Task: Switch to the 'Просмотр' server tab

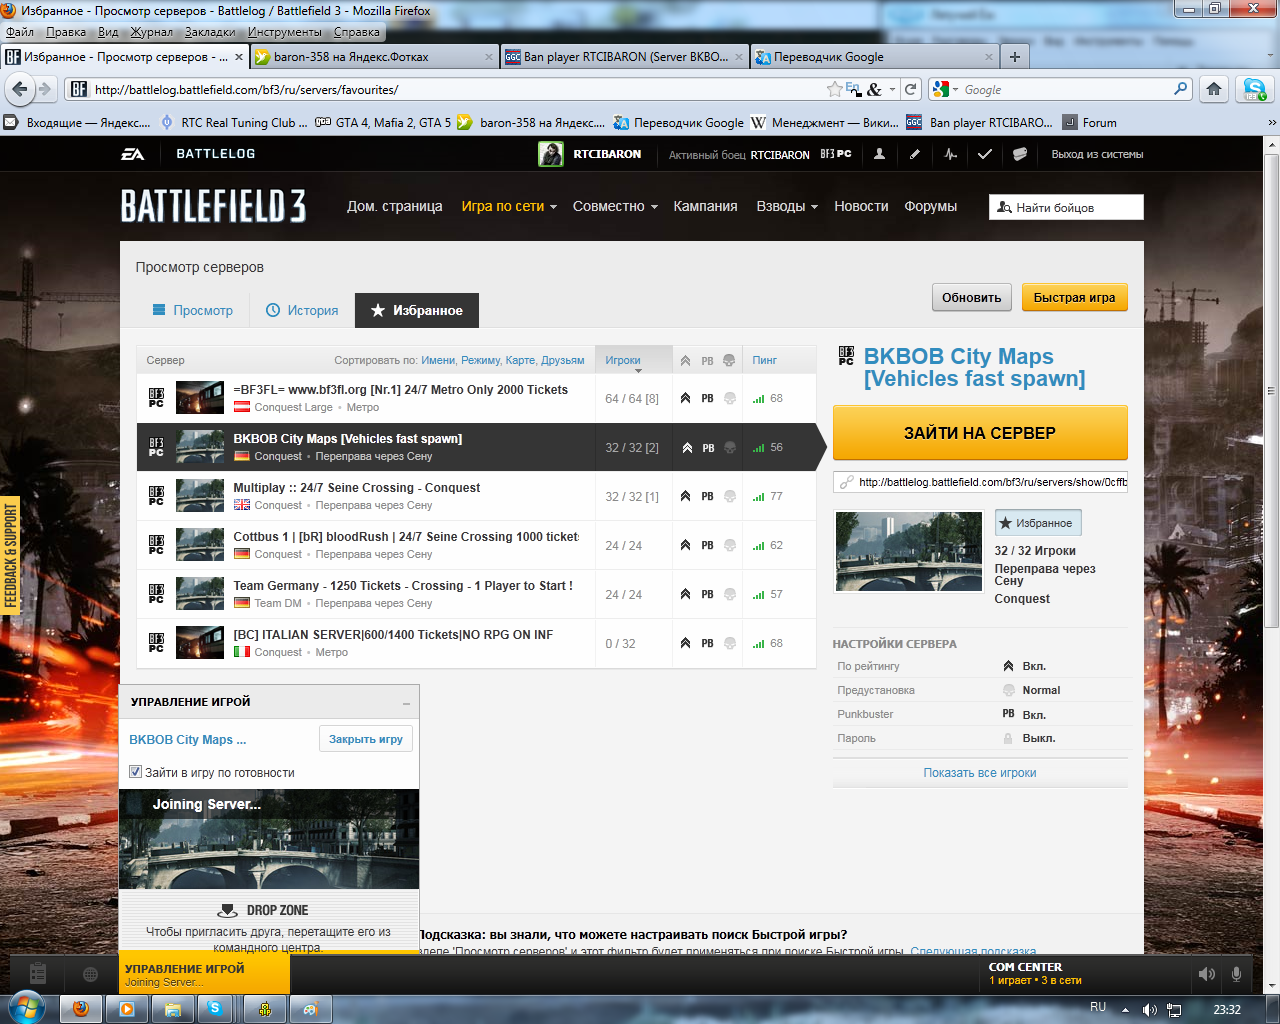Action: coord(192,311)
